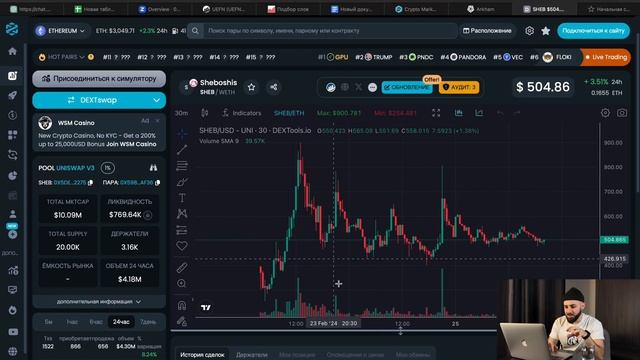
Task: Switch to Overview browser tab
Action: point(160,9)
